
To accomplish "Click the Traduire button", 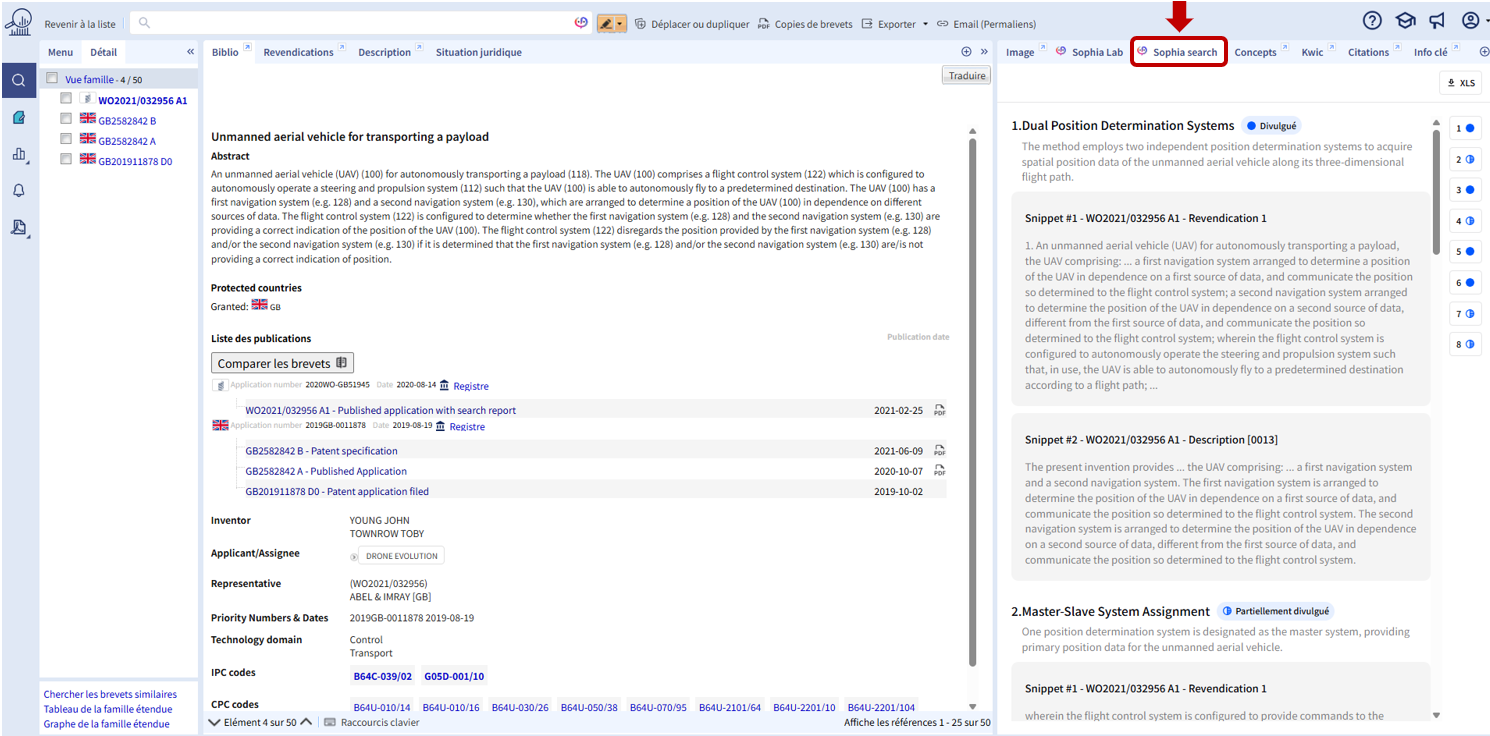I will (x=966, y=76).
